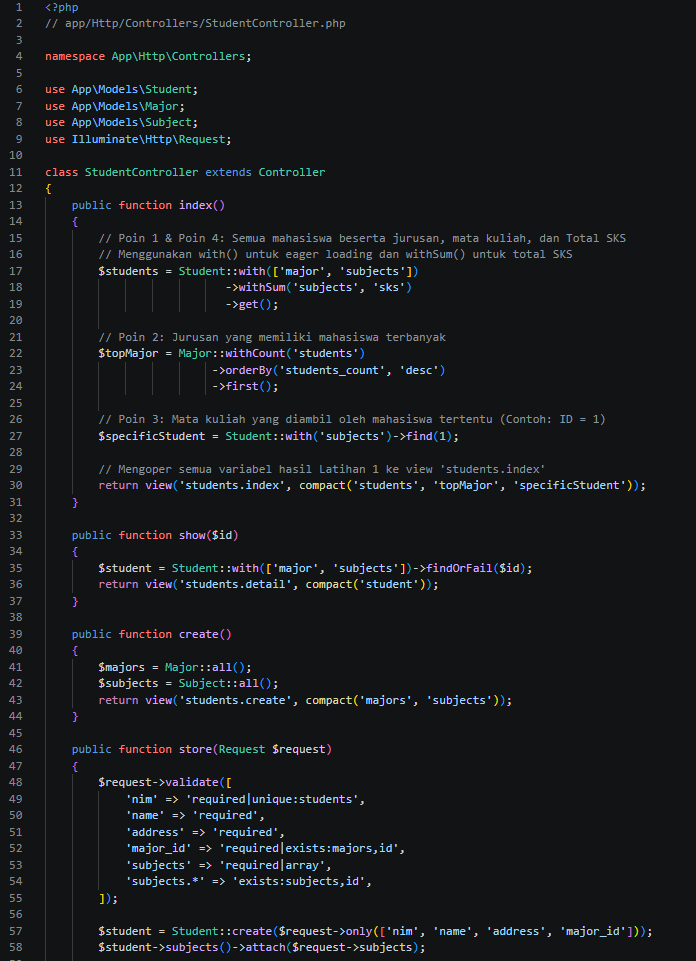696x961 pixels.
Task: Click the namespace App\Http\Controllers declaration
Action: pos(148,56)
